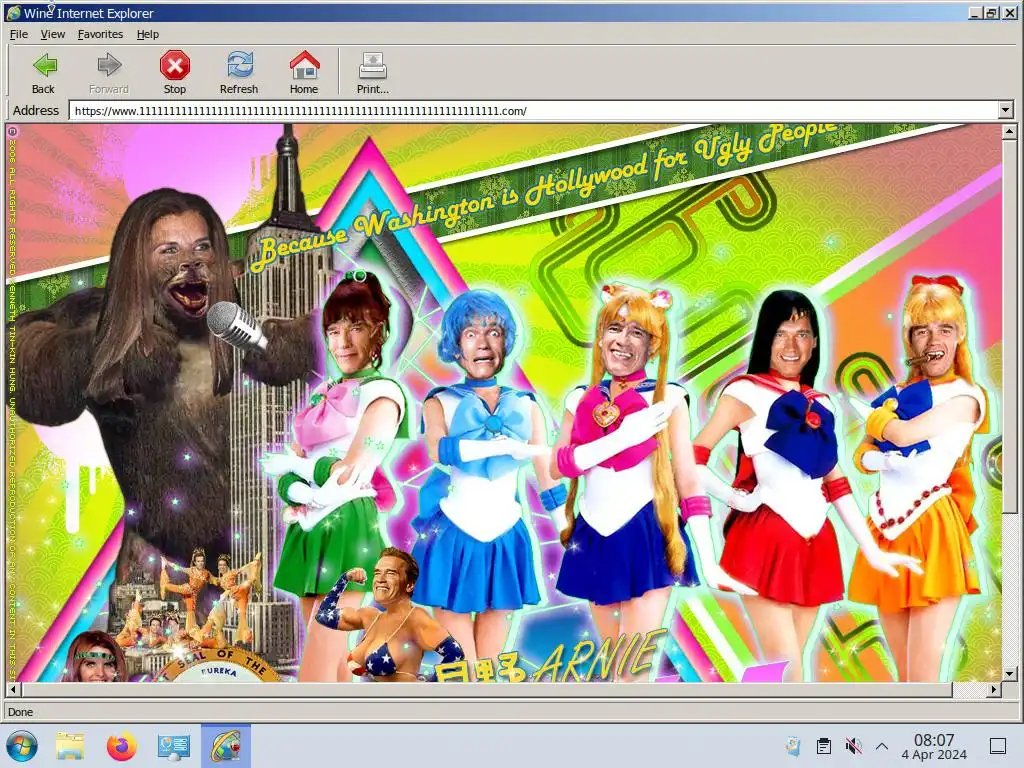Go to the Home page
The image size is (1024, 768).
(304, 72)
